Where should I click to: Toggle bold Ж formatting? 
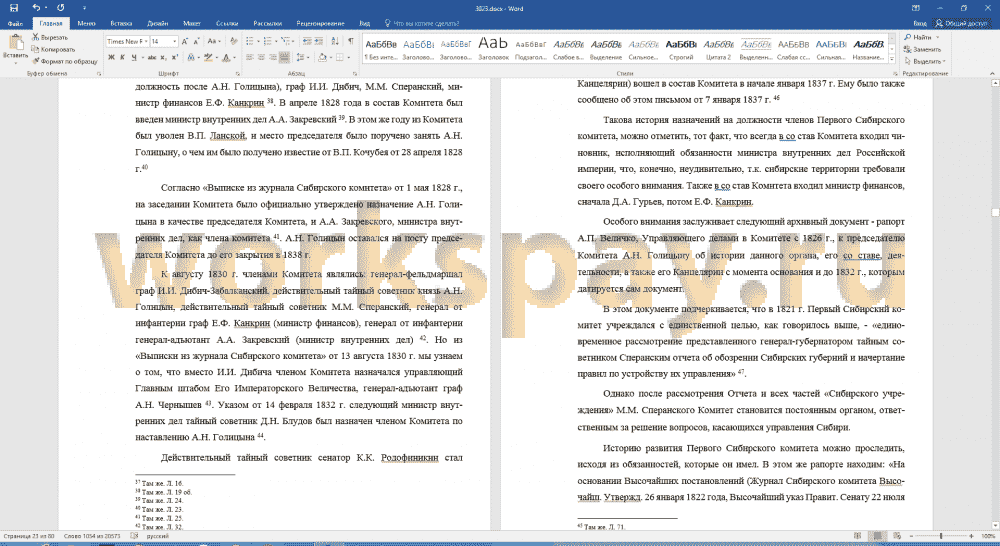point(111,57)
